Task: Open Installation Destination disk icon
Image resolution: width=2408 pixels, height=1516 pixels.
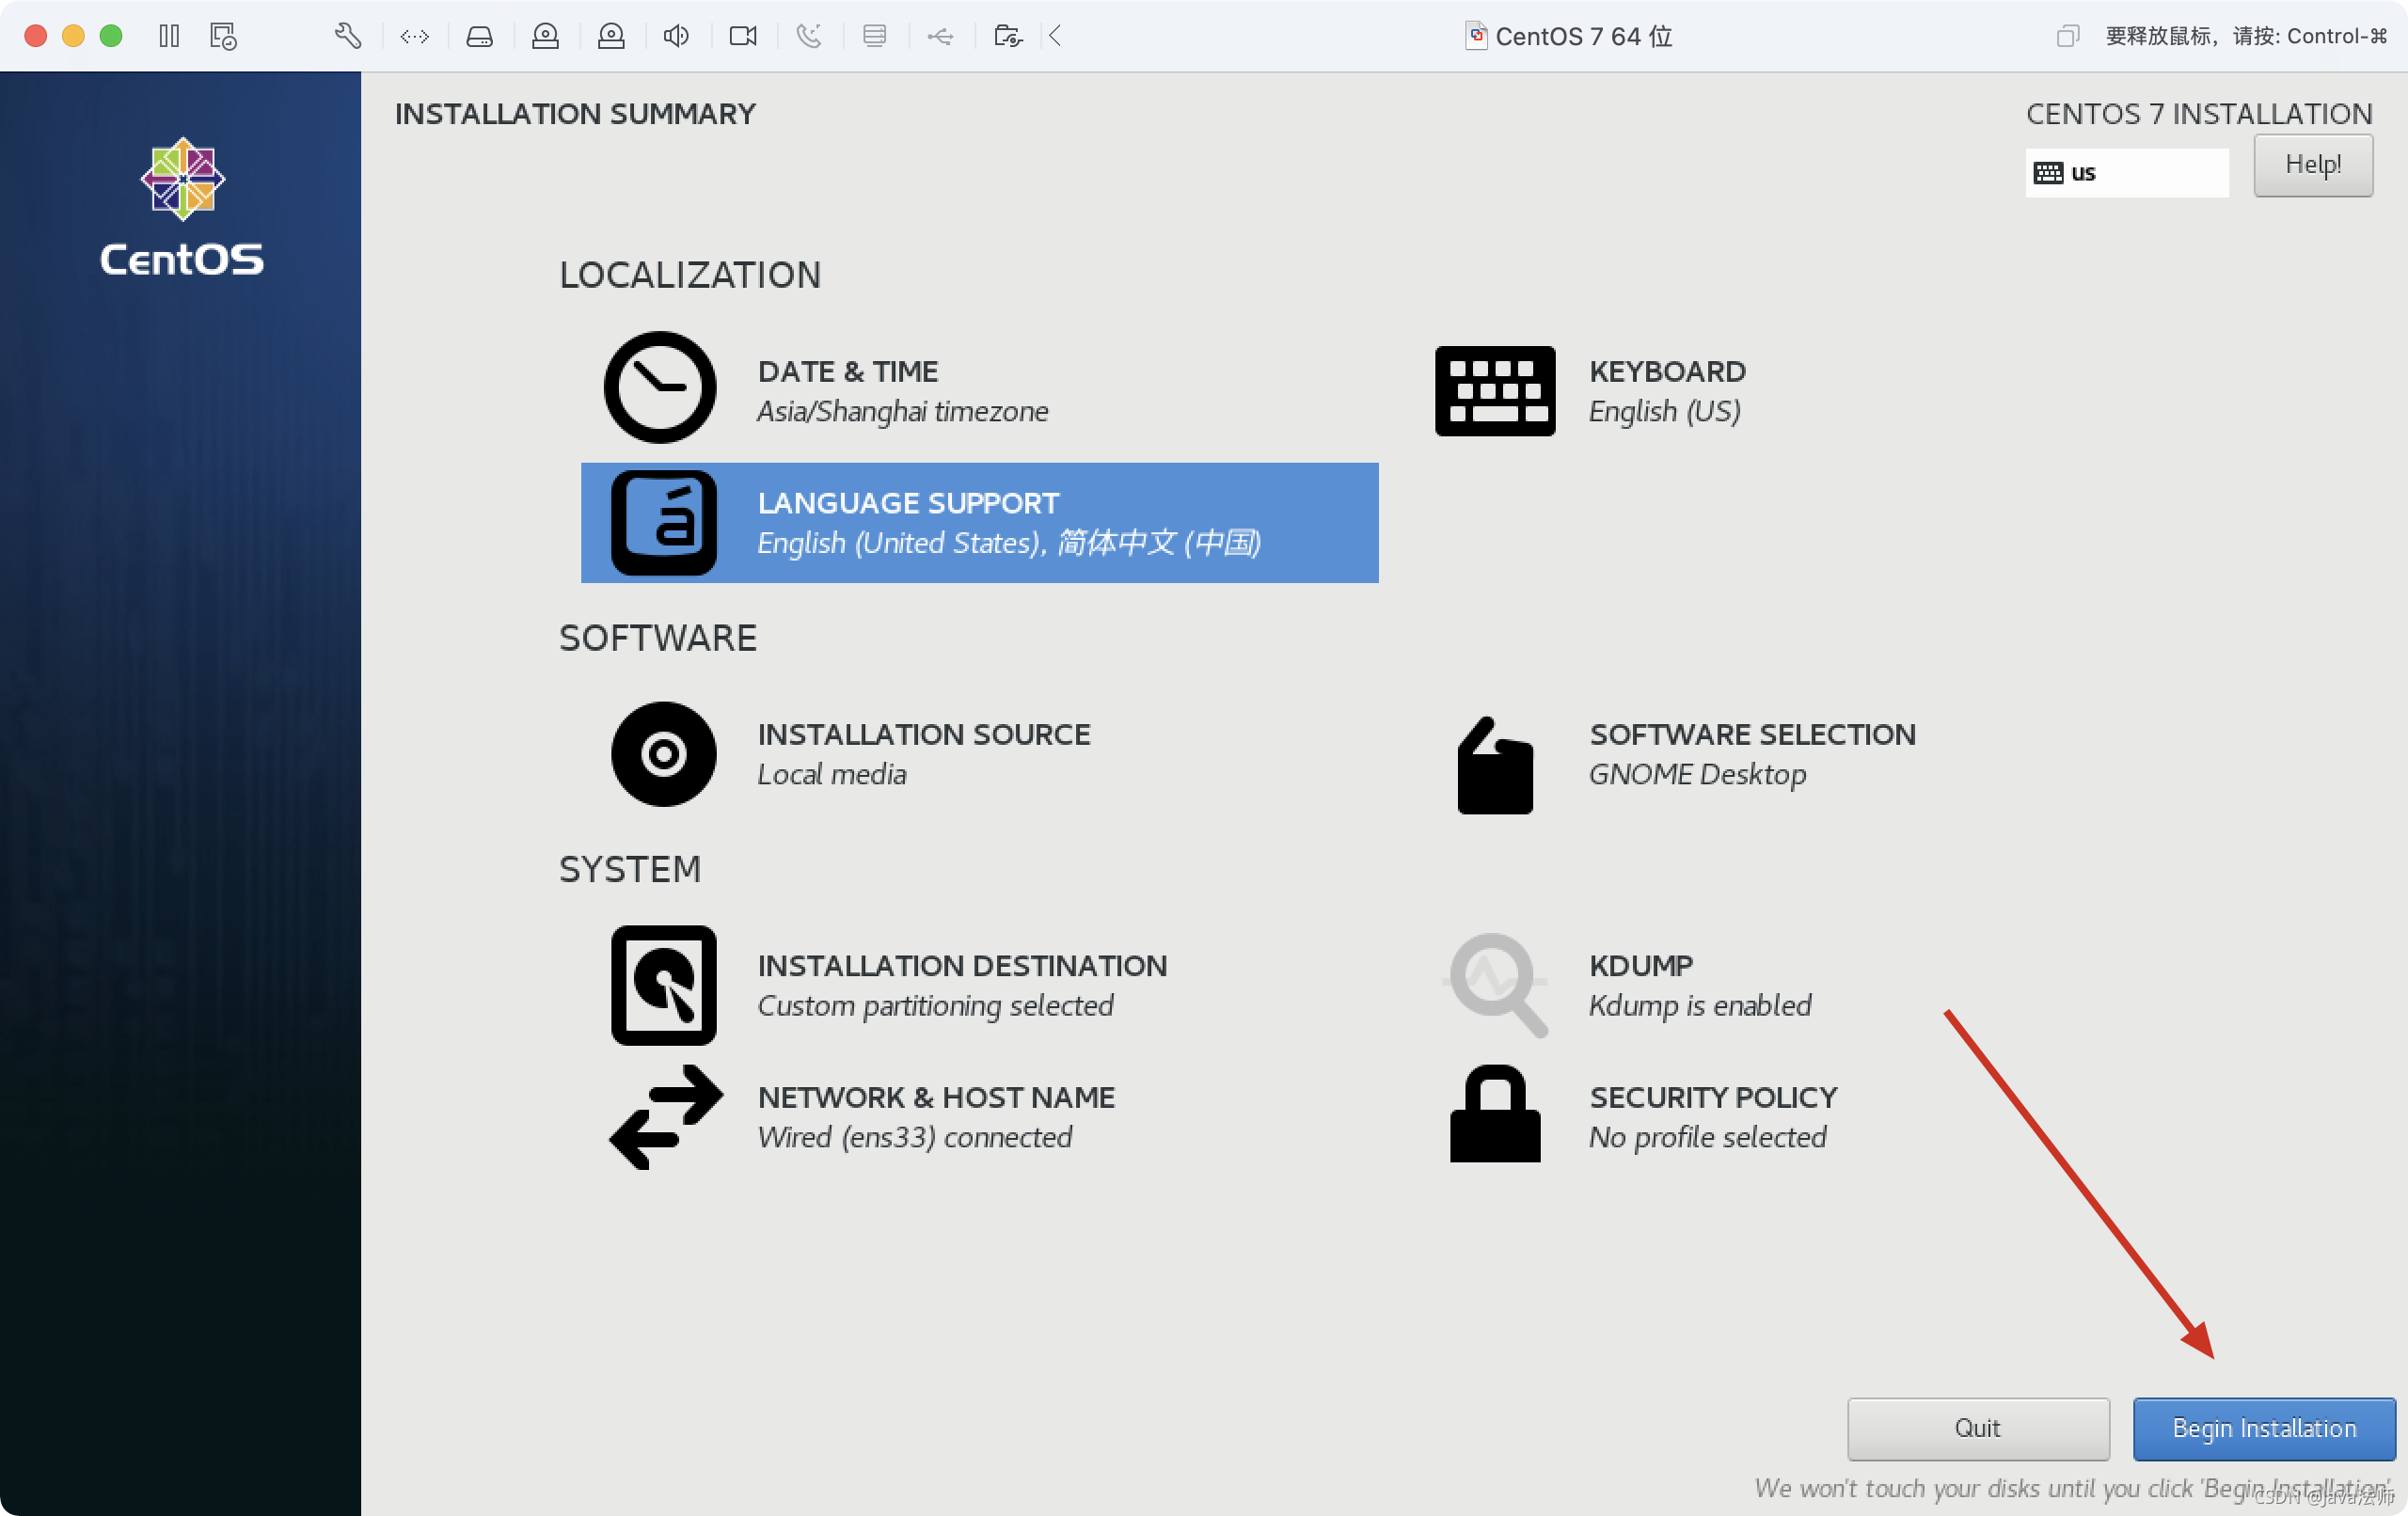Action: (x=664, y=985)
